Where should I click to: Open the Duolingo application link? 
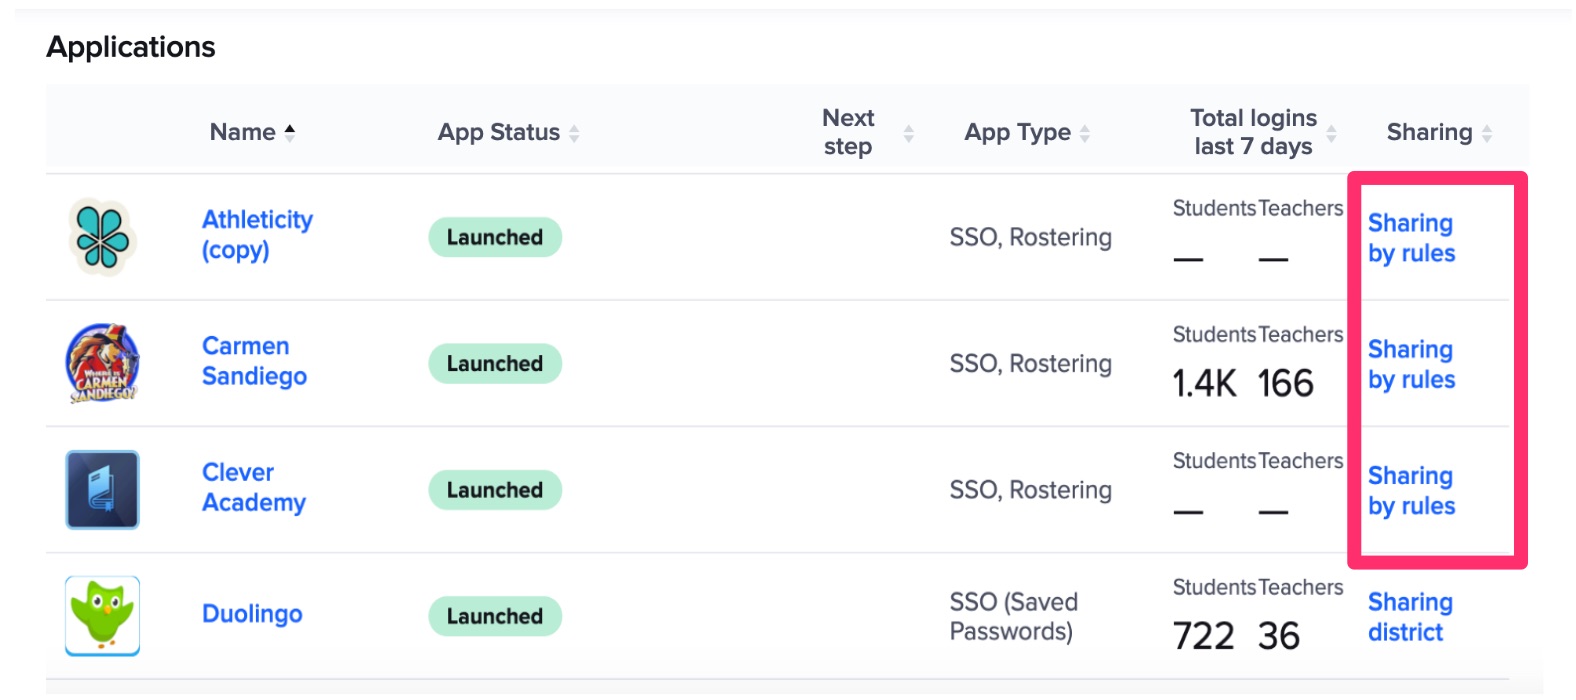point(252,614)
